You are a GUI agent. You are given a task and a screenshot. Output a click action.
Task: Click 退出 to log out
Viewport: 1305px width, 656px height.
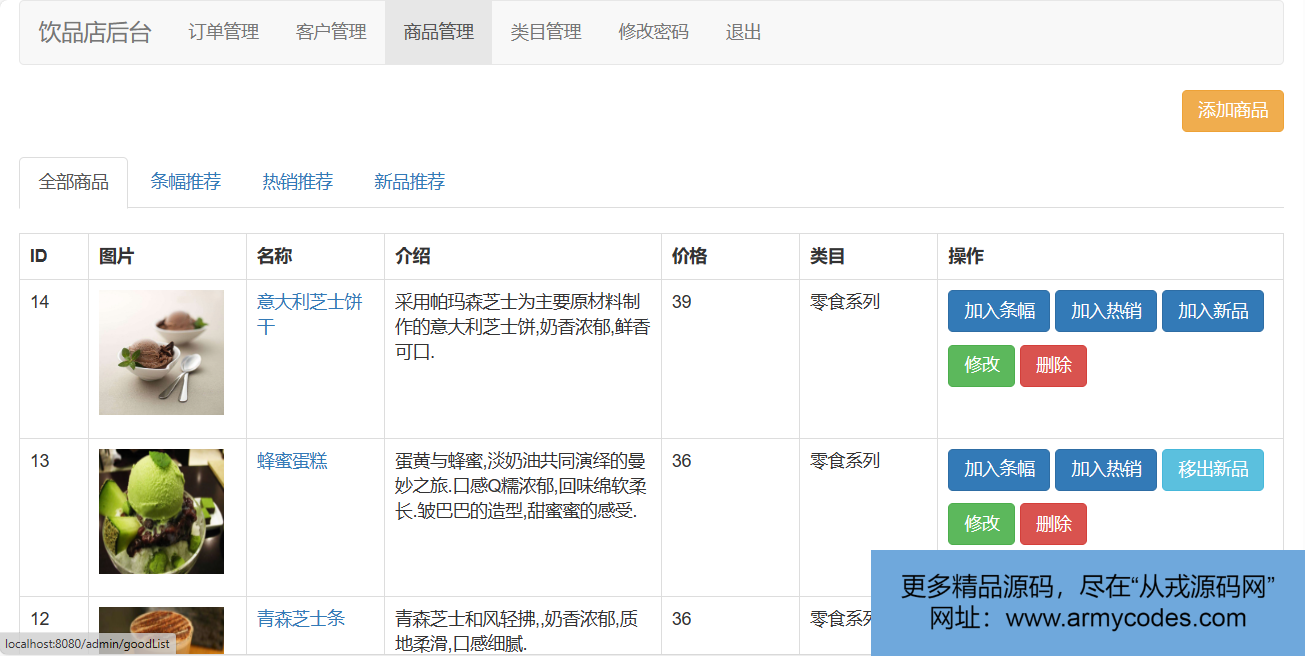[743, 32]
